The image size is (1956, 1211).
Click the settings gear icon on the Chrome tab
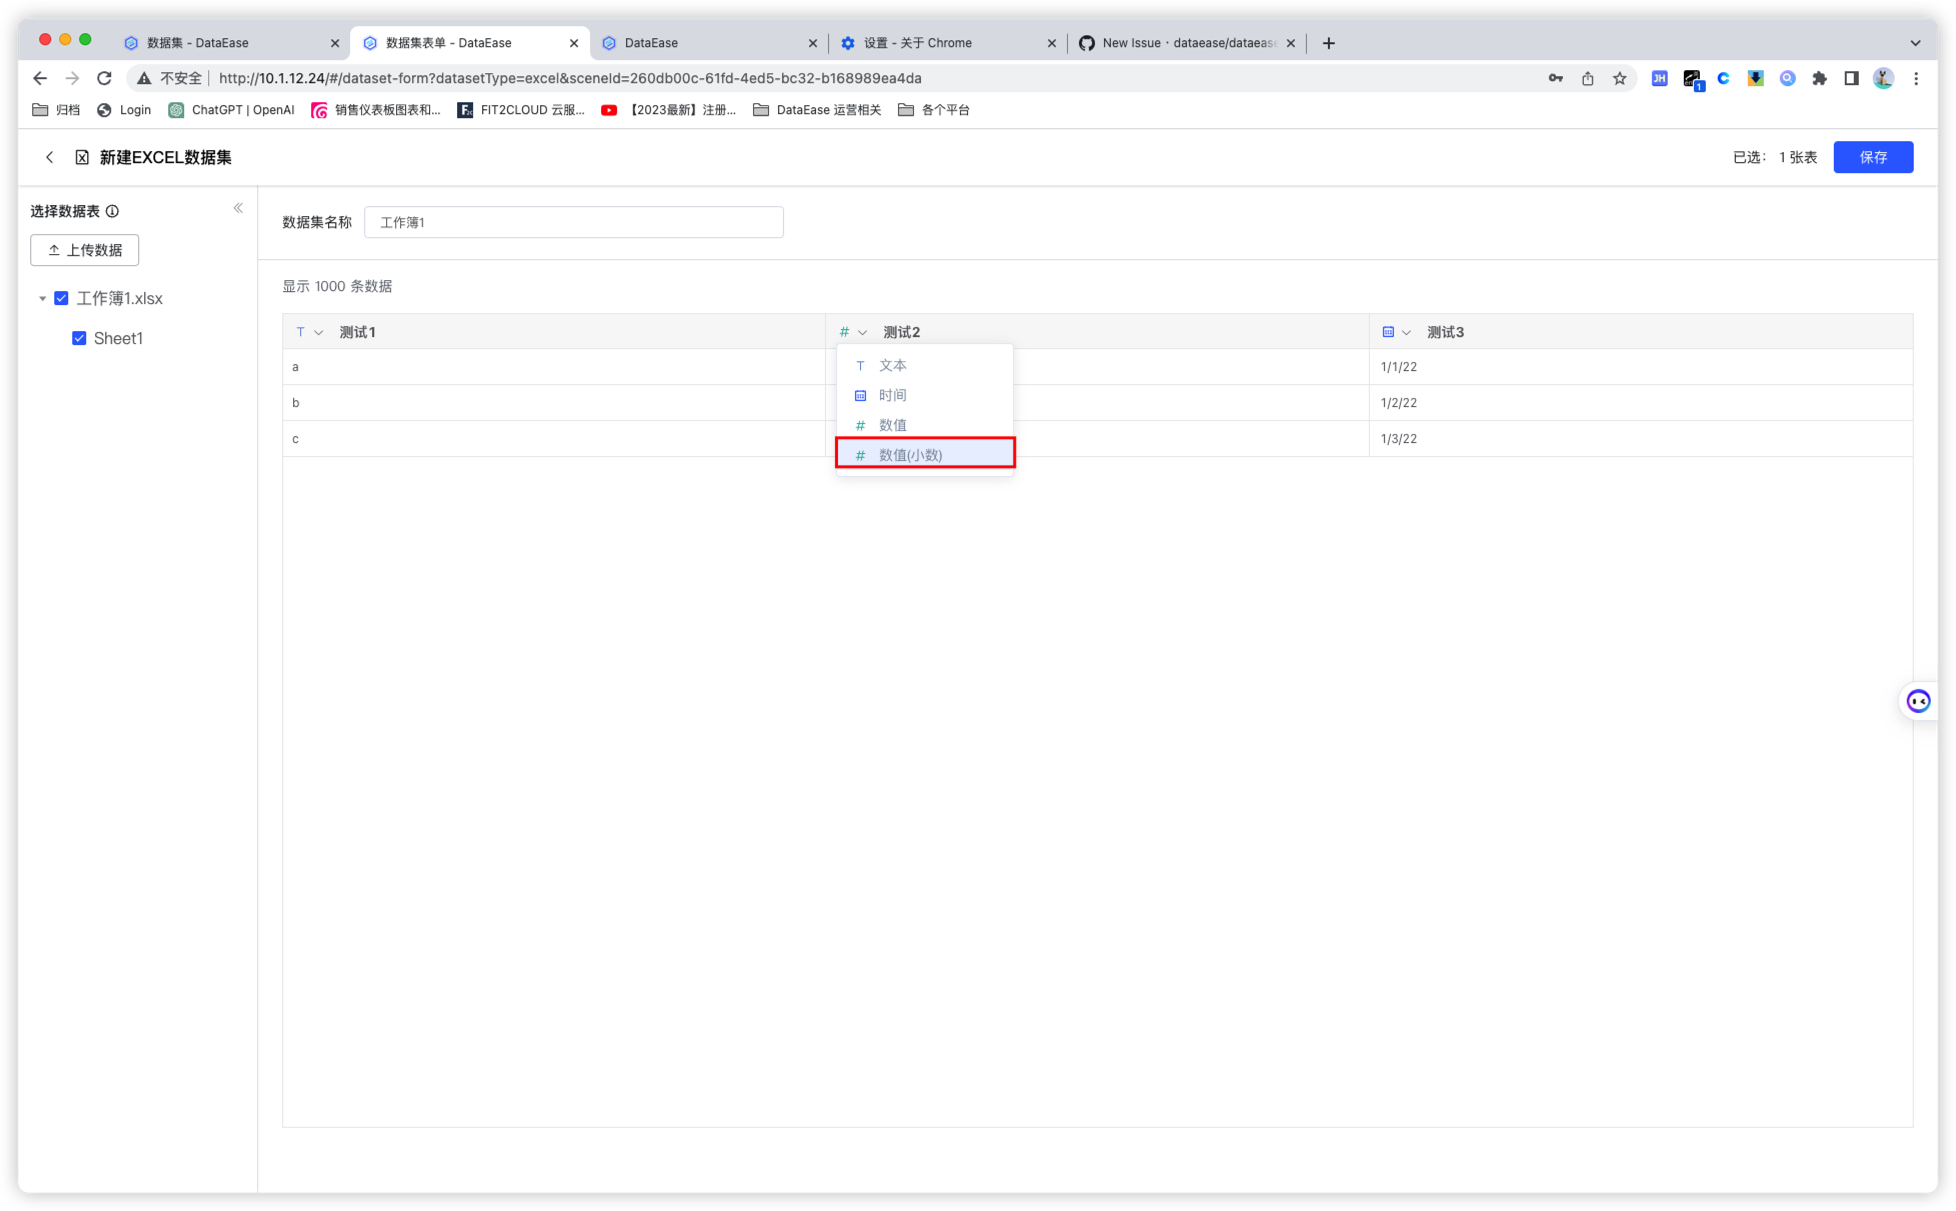coord(848,42)
